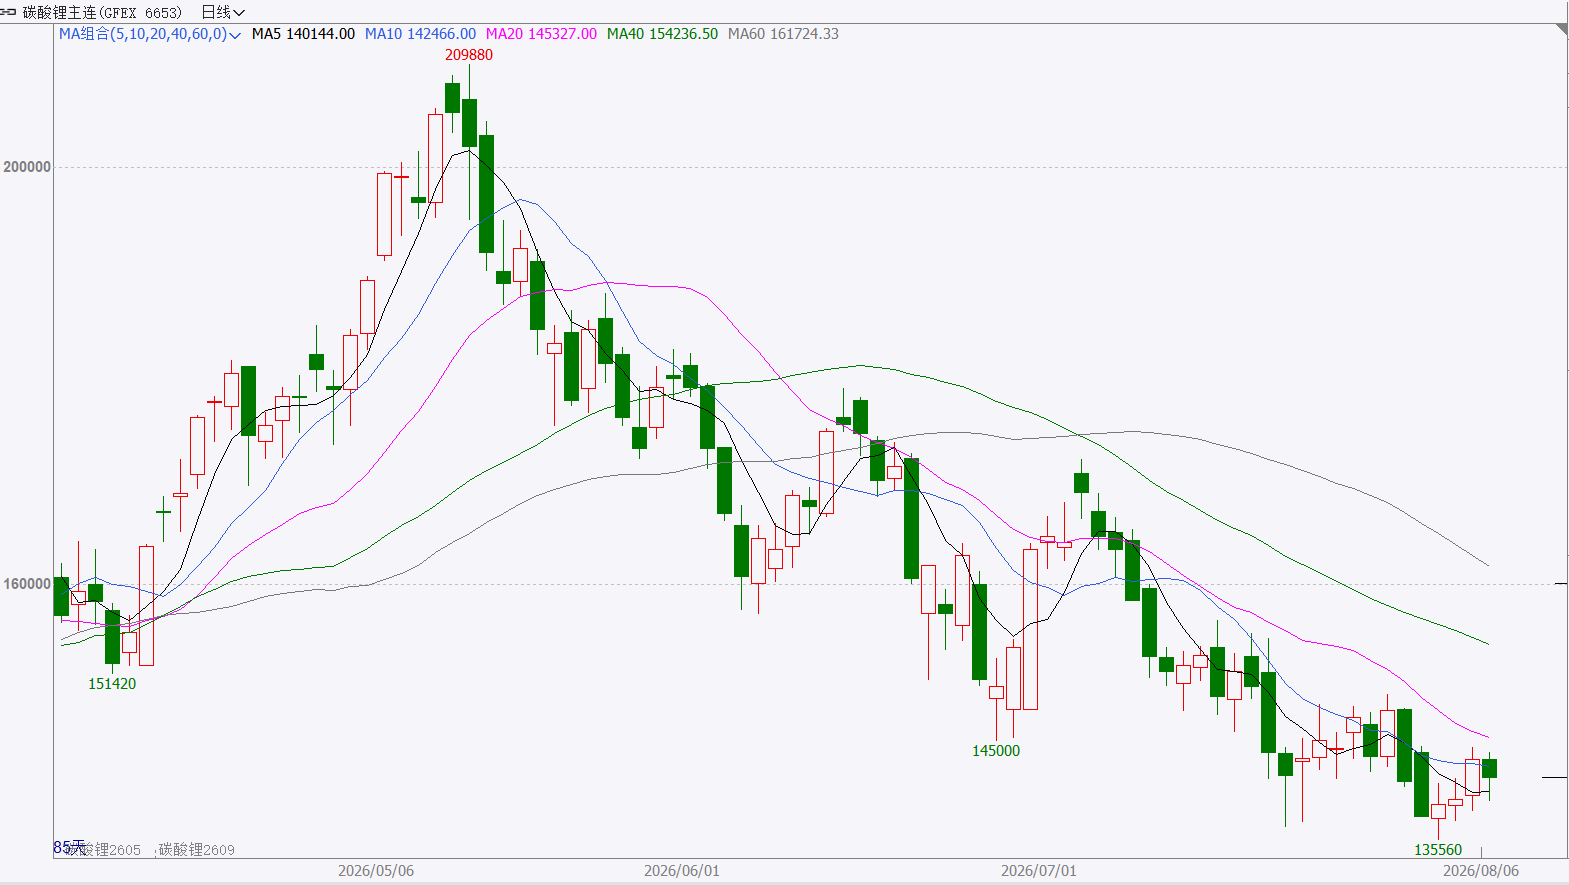Select the MA20 145327.00 indicator value
The width and height of the screenshot is (1569, 885).
(541, 34)
